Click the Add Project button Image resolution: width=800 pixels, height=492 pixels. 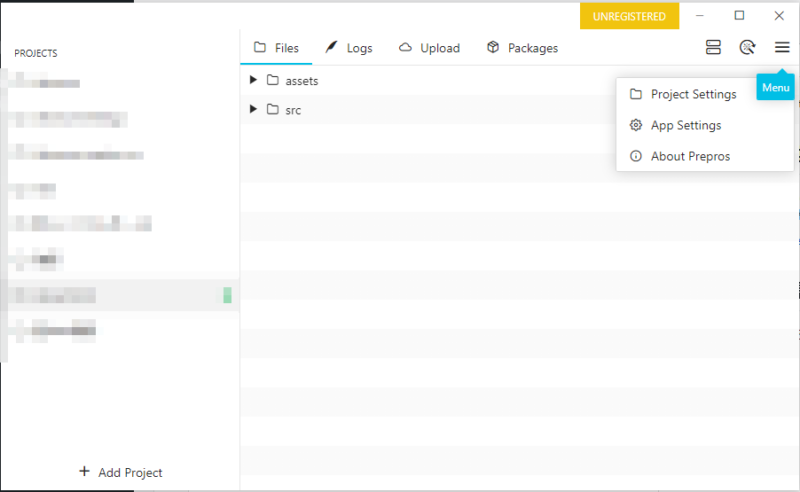(120, 472)
